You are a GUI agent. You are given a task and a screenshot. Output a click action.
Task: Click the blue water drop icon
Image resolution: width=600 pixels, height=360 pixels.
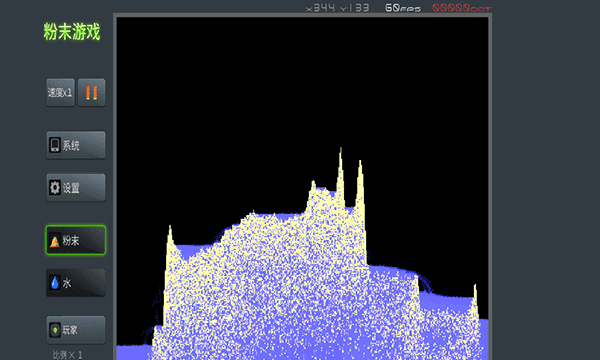click(x=55, y=283)
